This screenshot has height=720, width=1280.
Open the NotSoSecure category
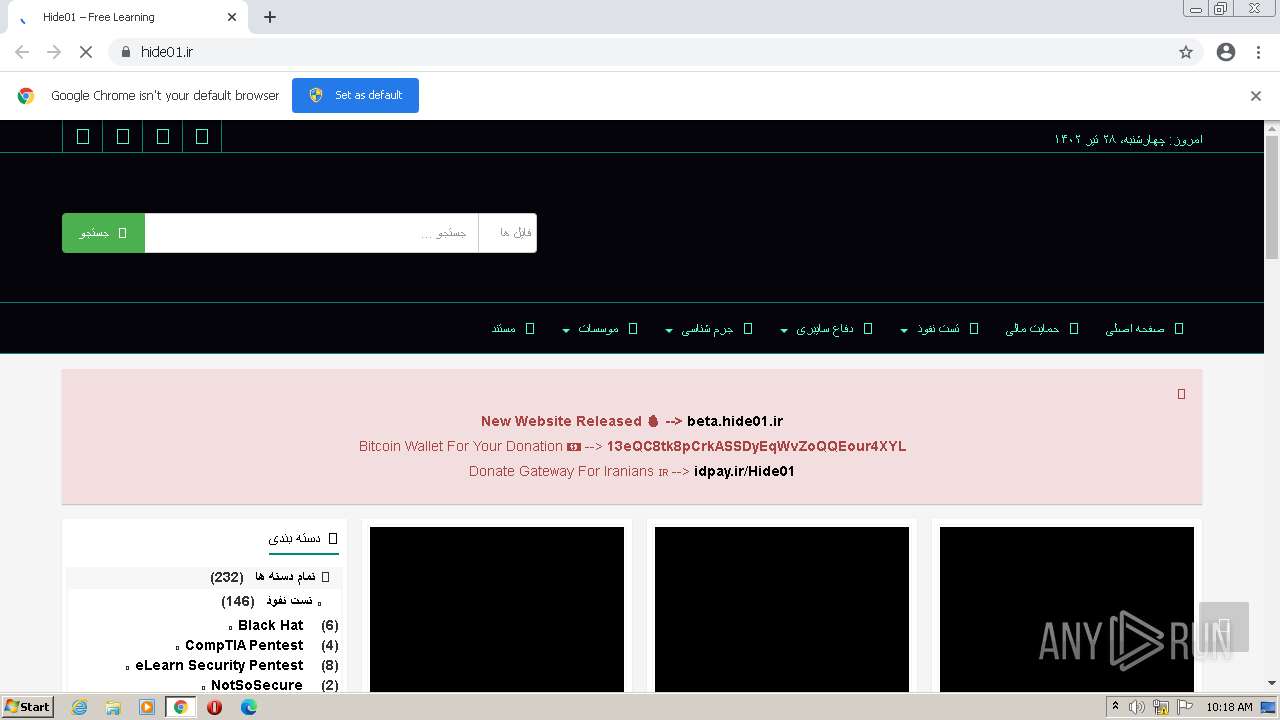click(x=257, y=685)
